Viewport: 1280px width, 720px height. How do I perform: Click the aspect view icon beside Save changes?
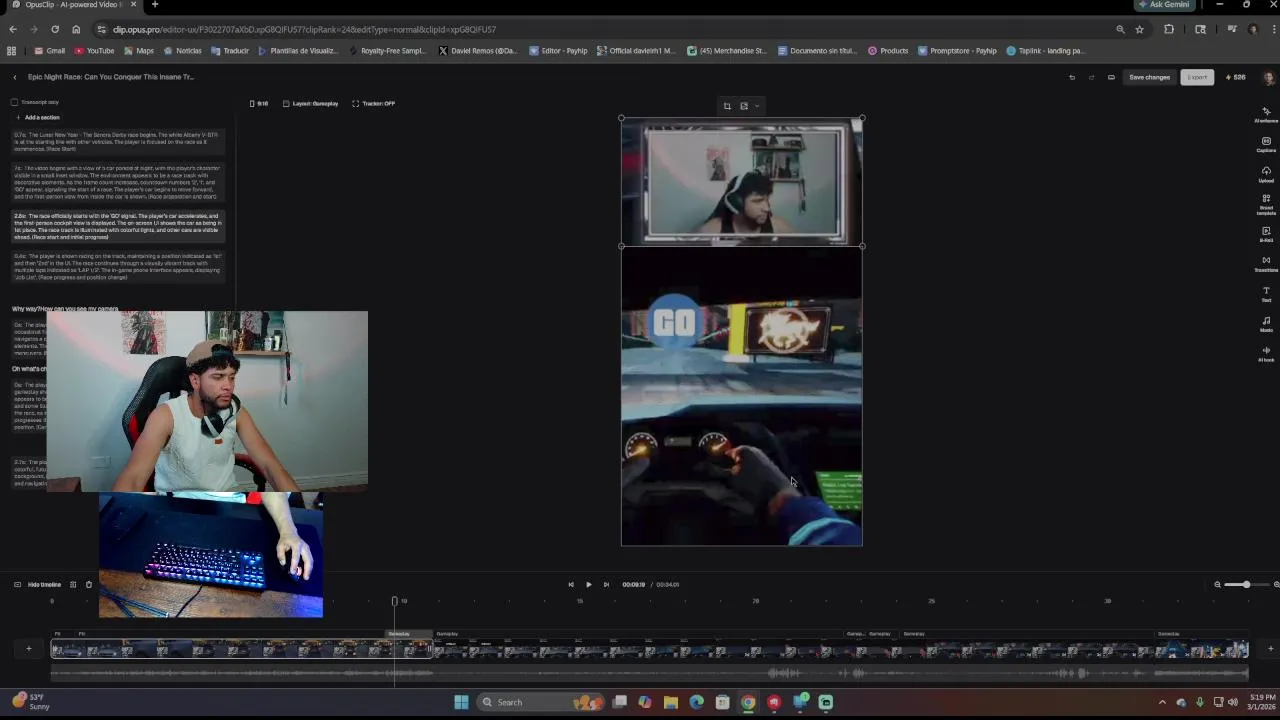[x=1111, y=77]
